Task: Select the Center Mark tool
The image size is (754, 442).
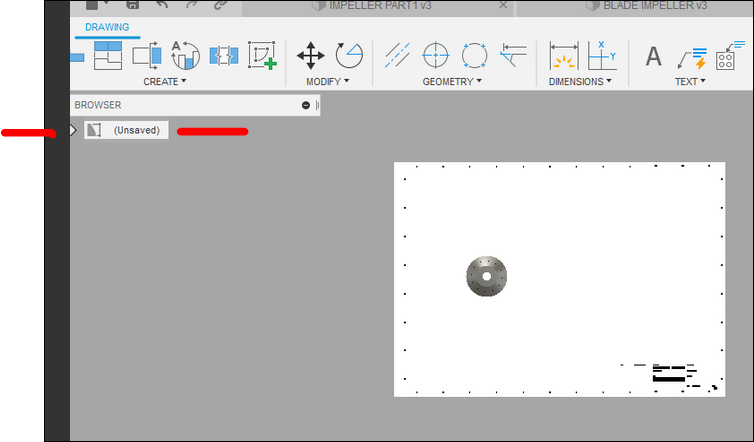Action: pyautogui.click(x=436, y=55)
